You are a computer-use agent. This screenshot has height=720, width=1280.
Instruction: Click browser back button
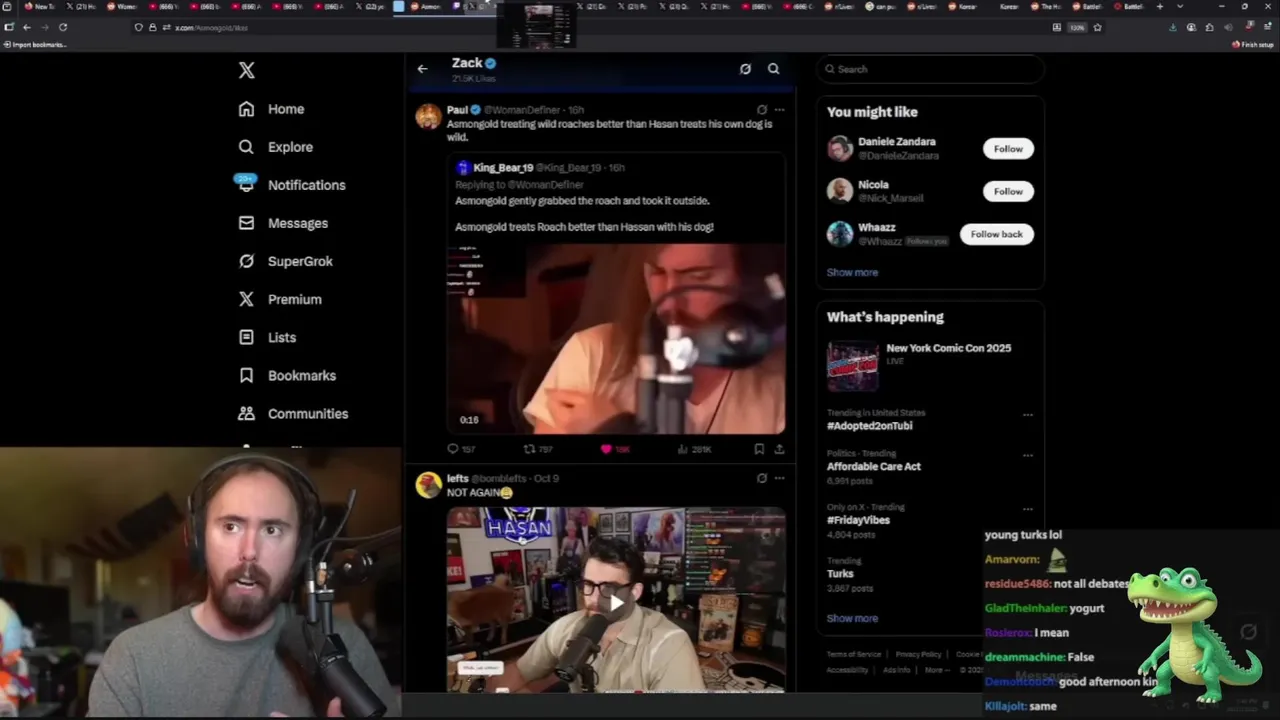pyautogui.click(x=26, y=27)
